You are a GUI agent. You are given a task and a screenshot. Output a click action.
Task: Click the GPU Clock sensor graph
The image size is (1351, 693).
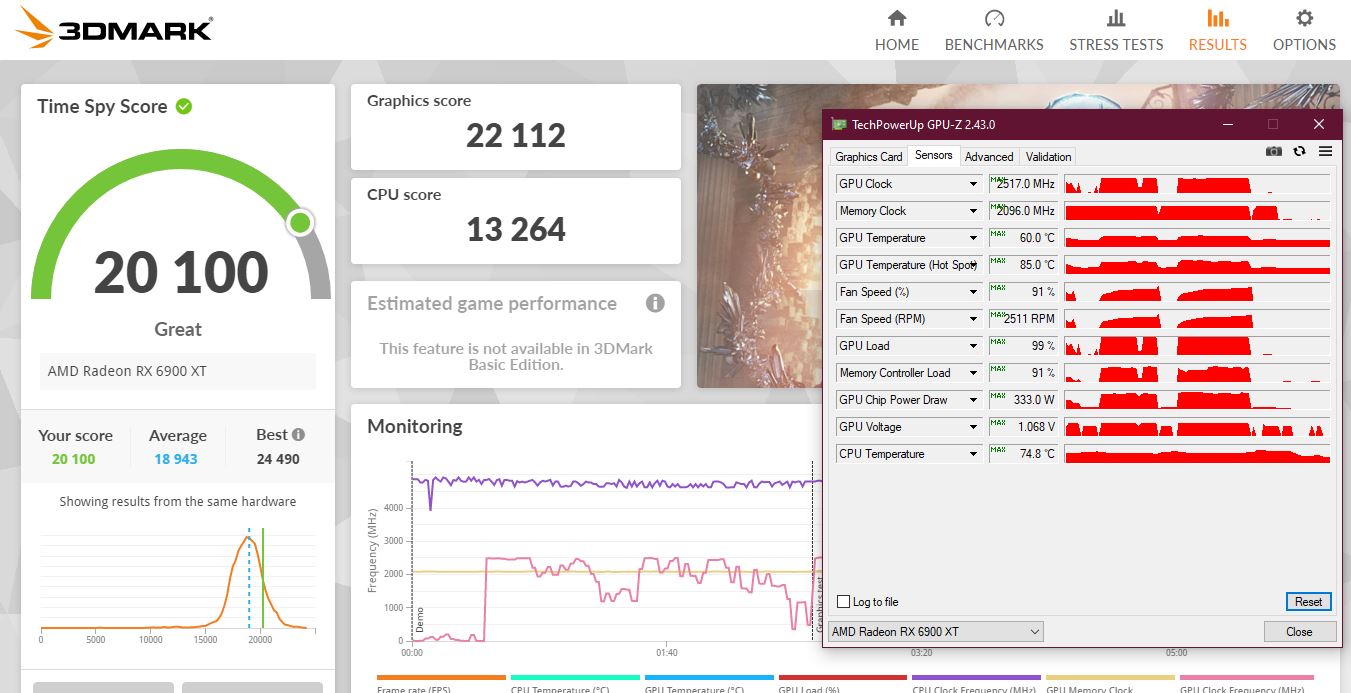point(1197,184)
